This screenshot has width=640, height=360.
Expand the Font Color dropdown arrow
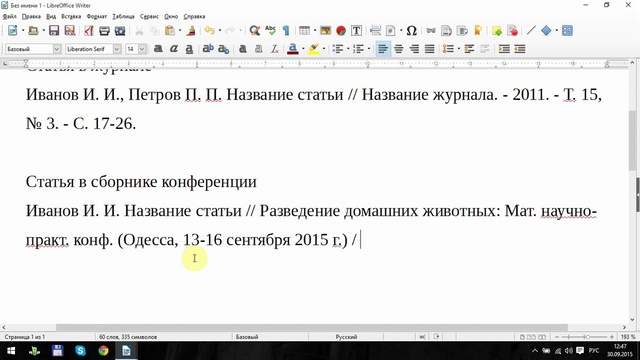[303, 49]
